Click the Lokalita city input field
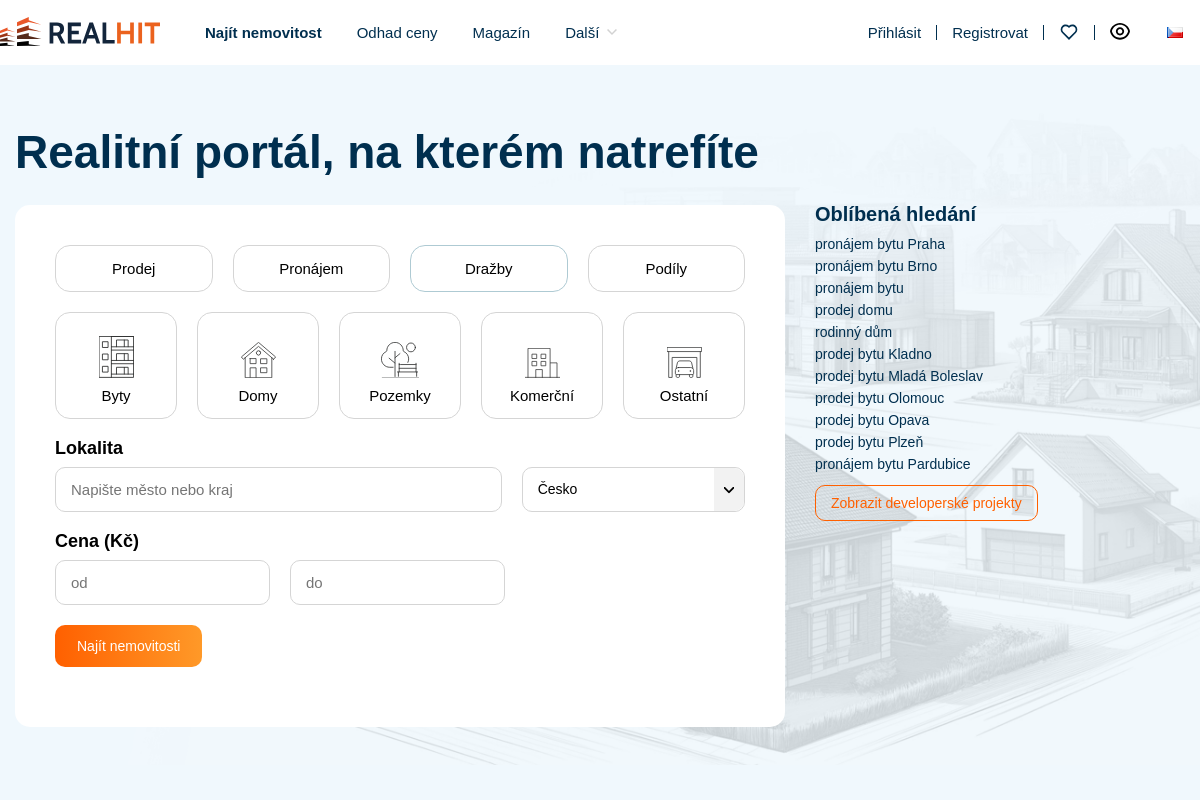The width and height of the screenshot is (1200, 800). 278,489
